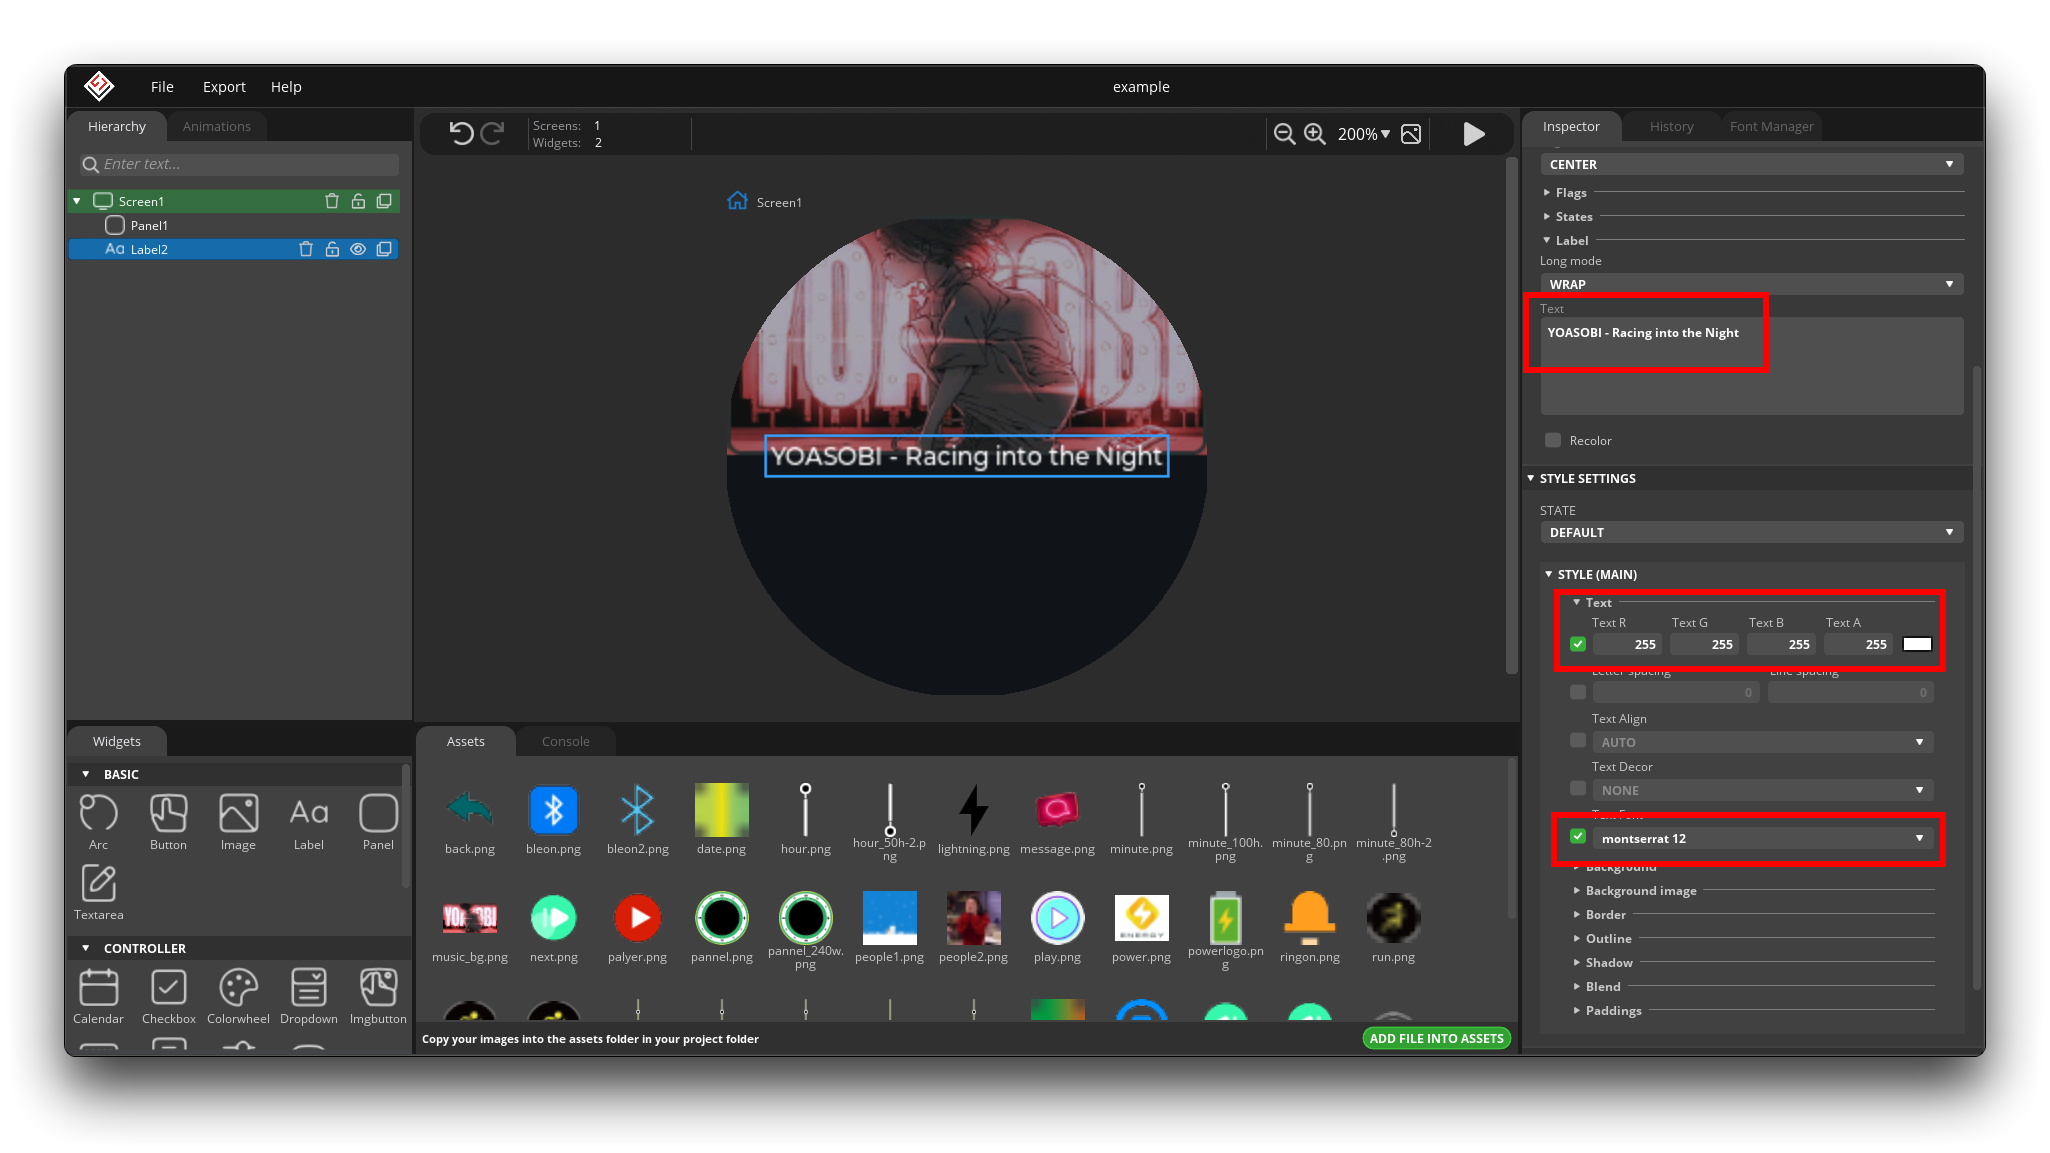Select the Textarea widget
The image size is (2050, 1153).
tap(98, 892)
